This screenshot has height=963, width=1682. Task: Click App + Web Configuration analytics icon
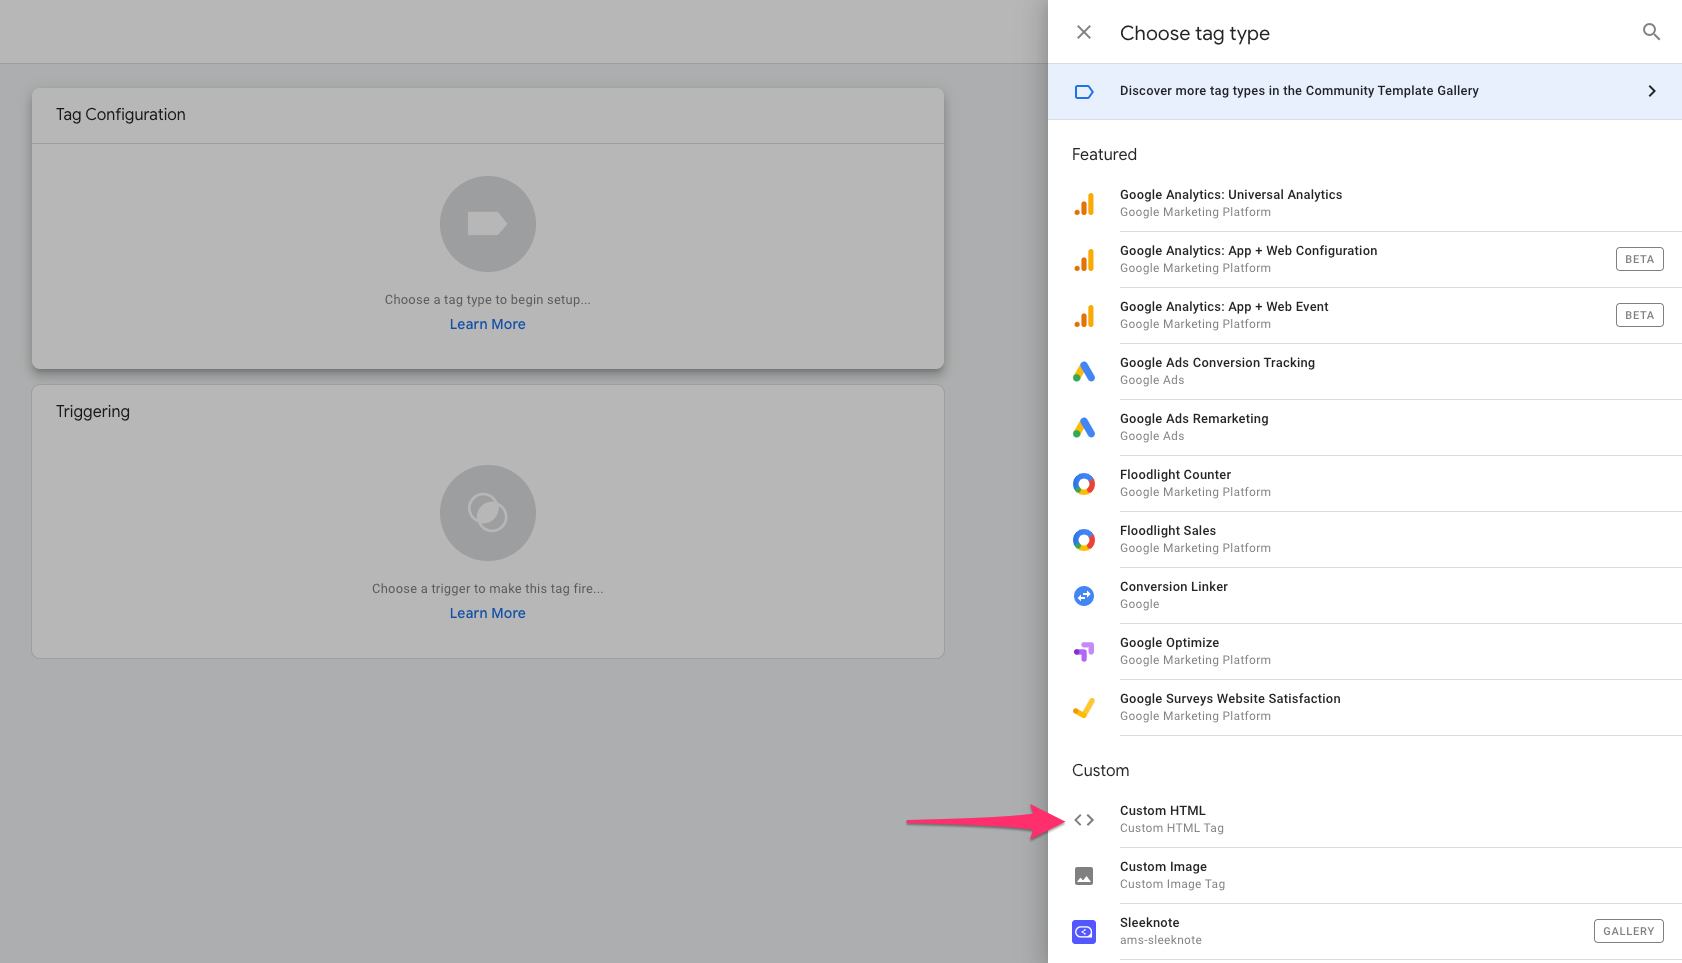[x=1084, y=260]
